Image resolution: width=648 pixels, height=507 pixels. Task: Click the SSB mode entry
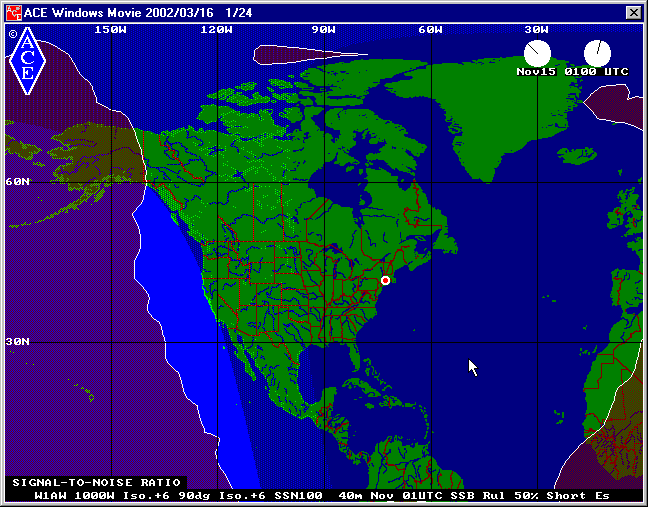pos(462,495)
